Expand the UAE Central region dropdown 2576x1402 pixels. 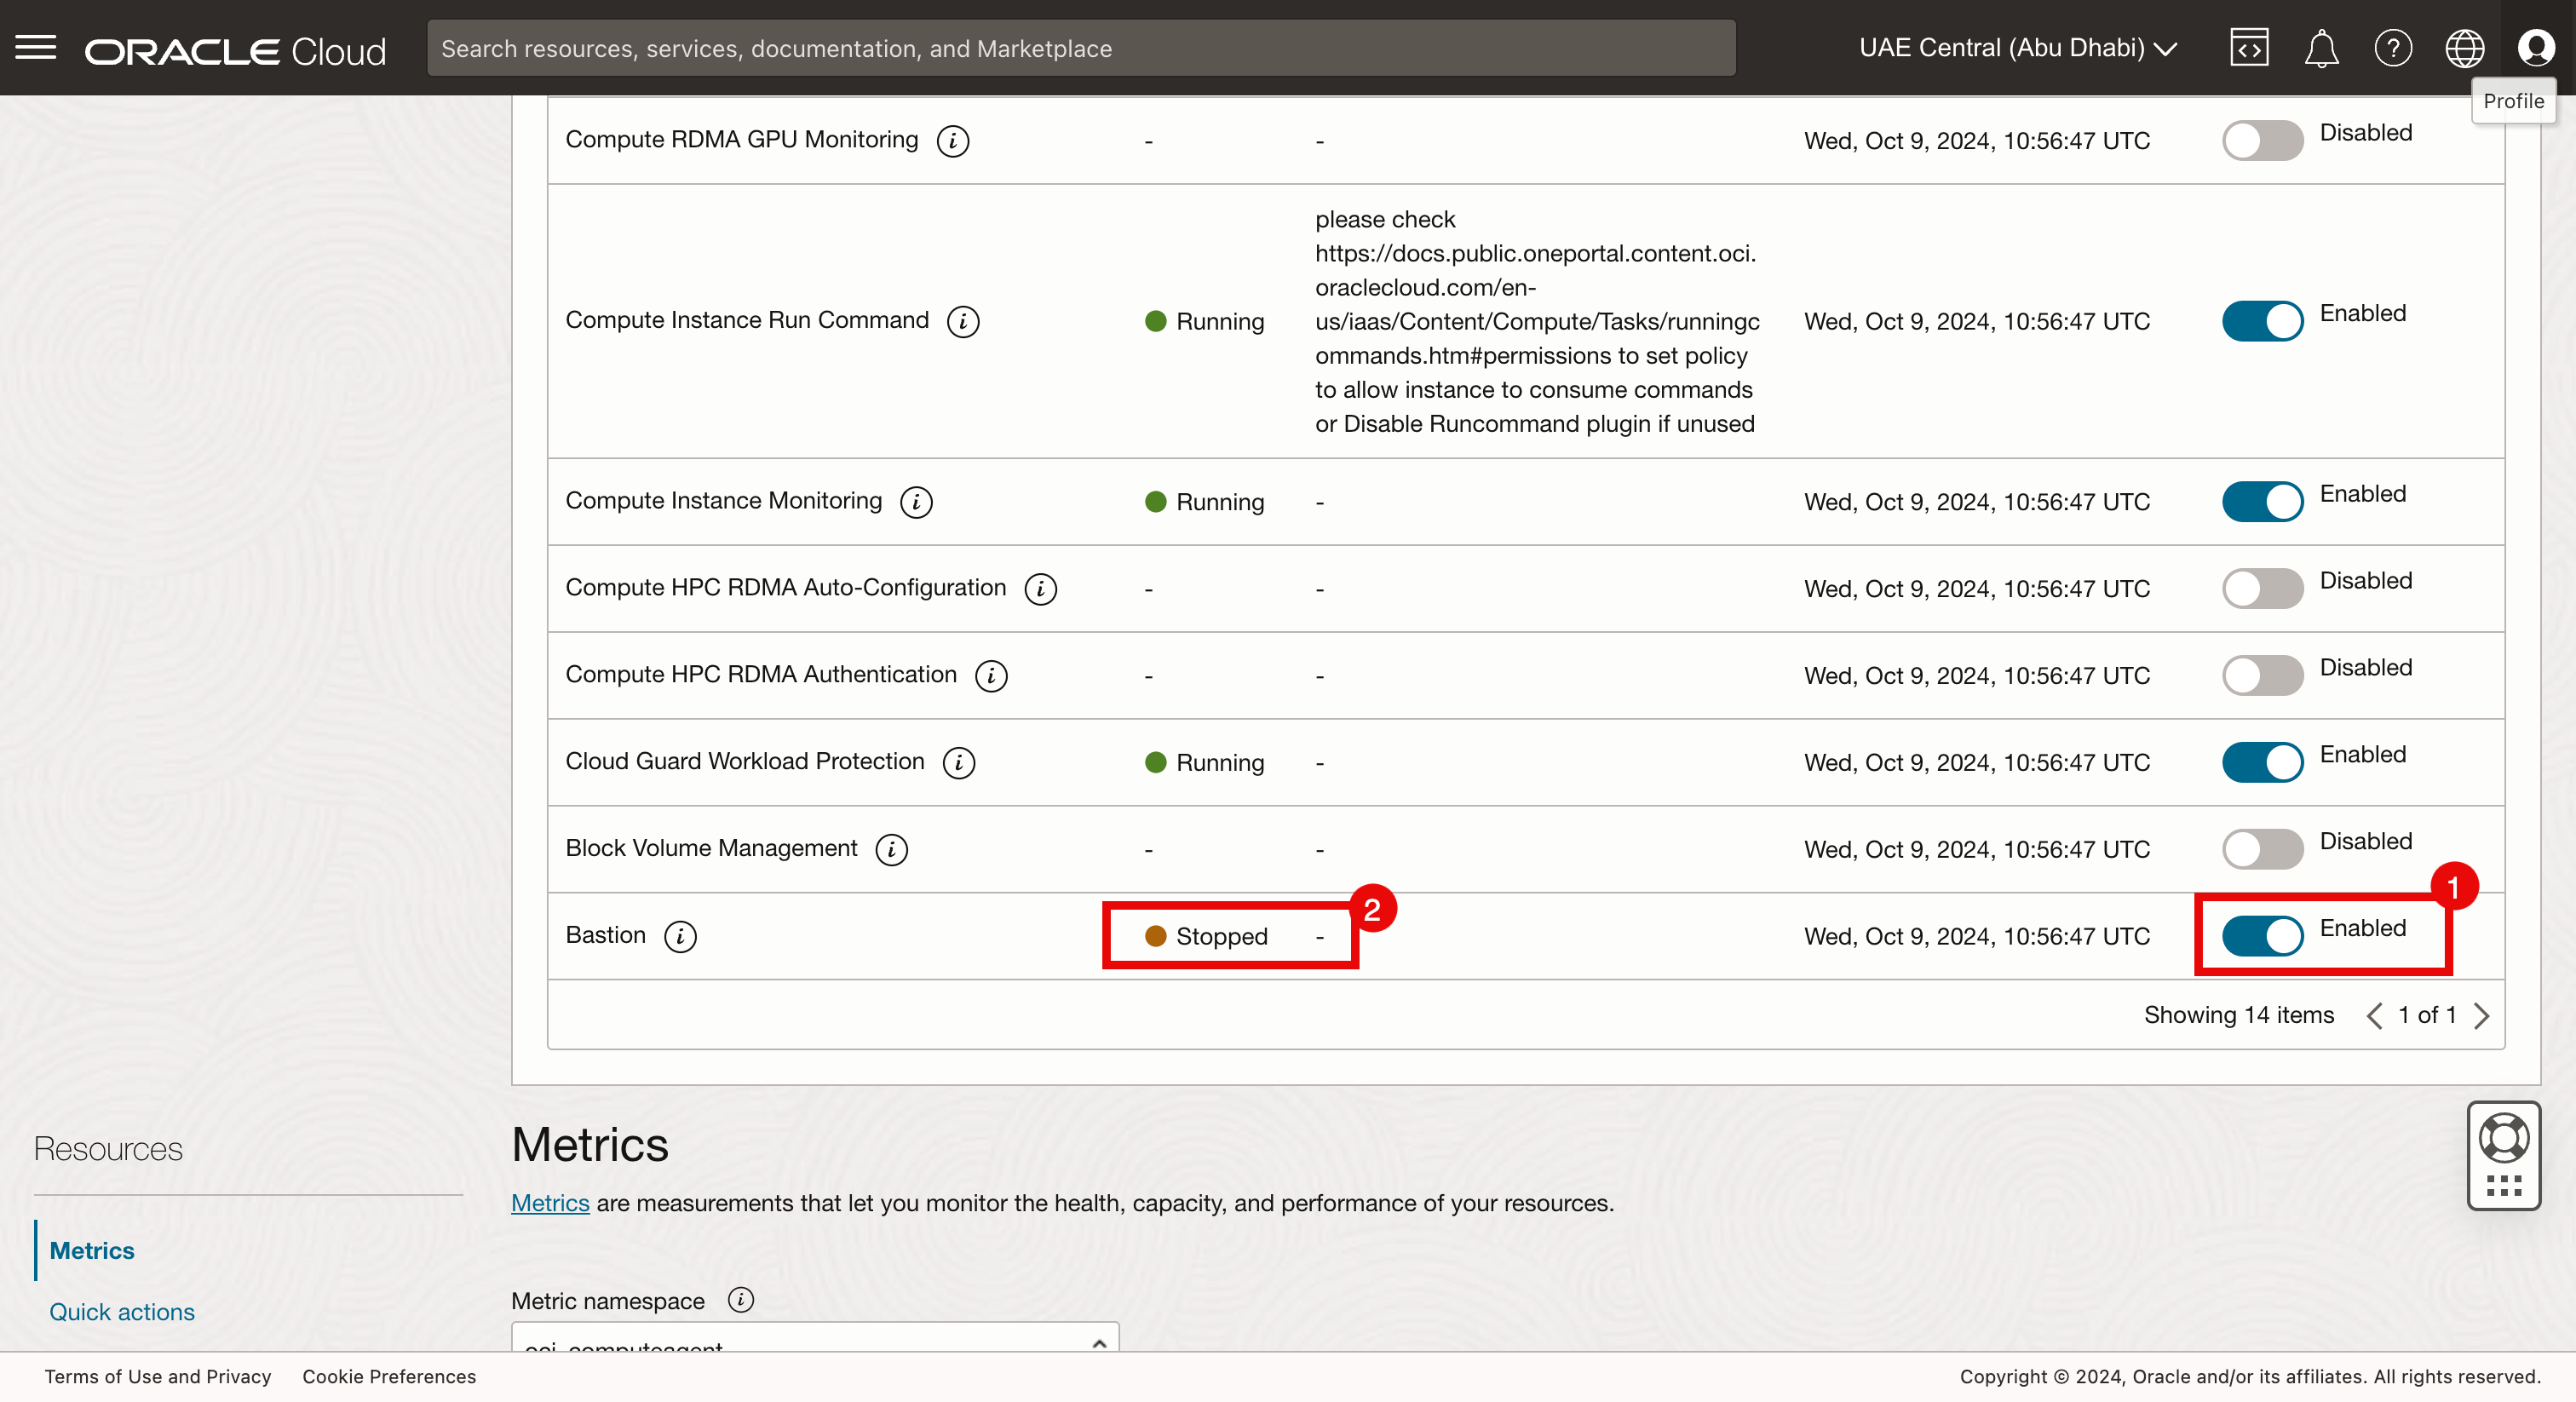pyautogui.click(x=2018, y=48)
